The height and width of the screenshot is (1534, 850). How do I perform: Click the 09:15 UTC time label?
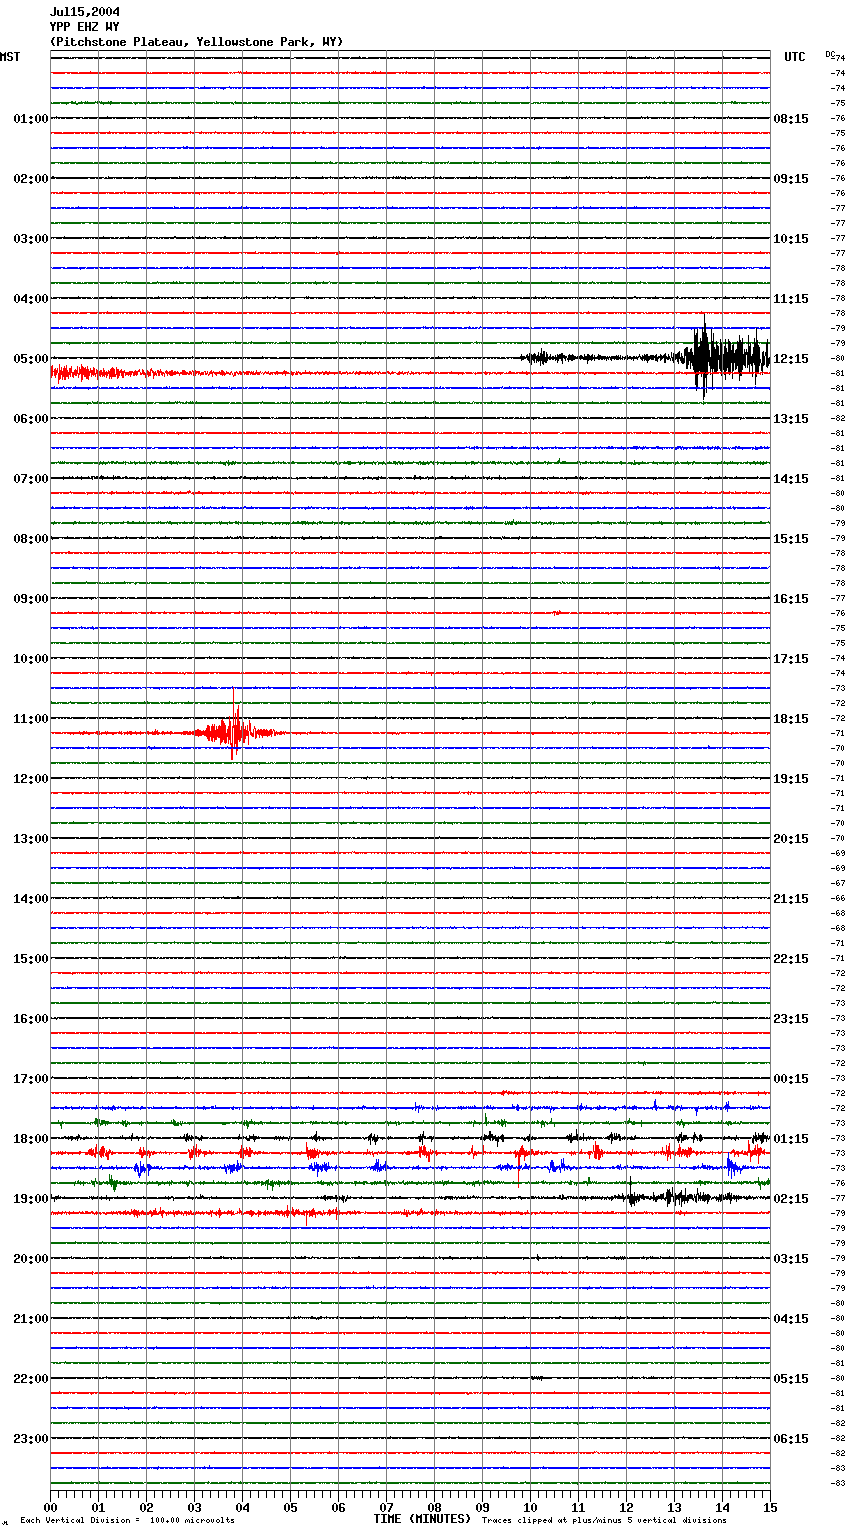(x=791, y=179)
